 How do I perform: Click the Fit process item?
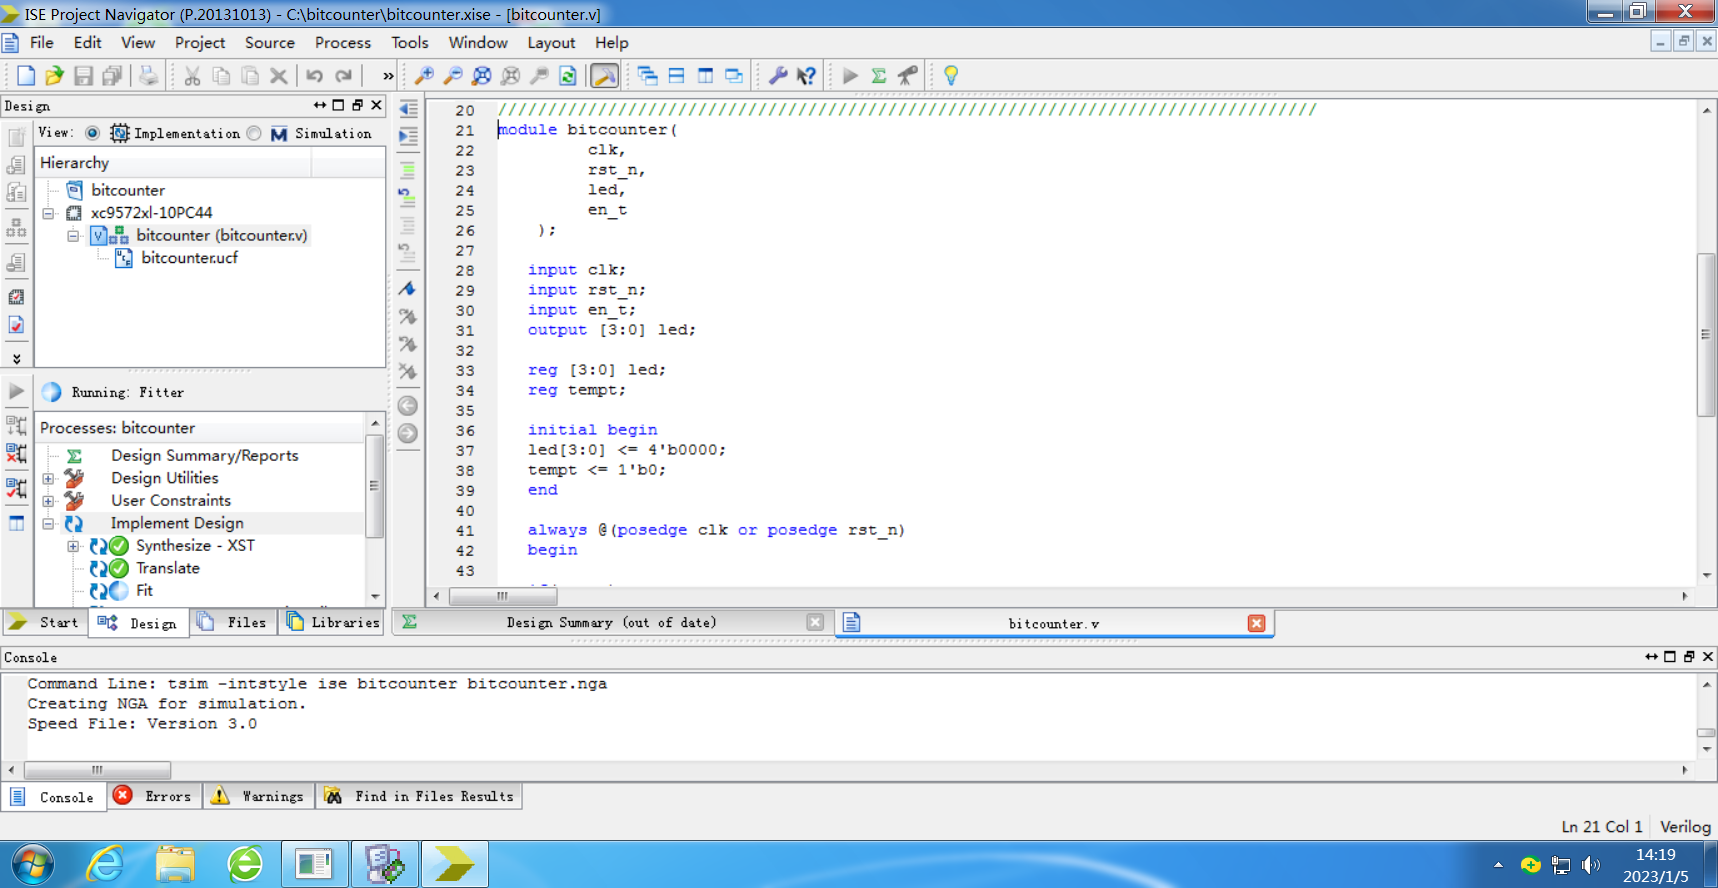pos(144,591)
